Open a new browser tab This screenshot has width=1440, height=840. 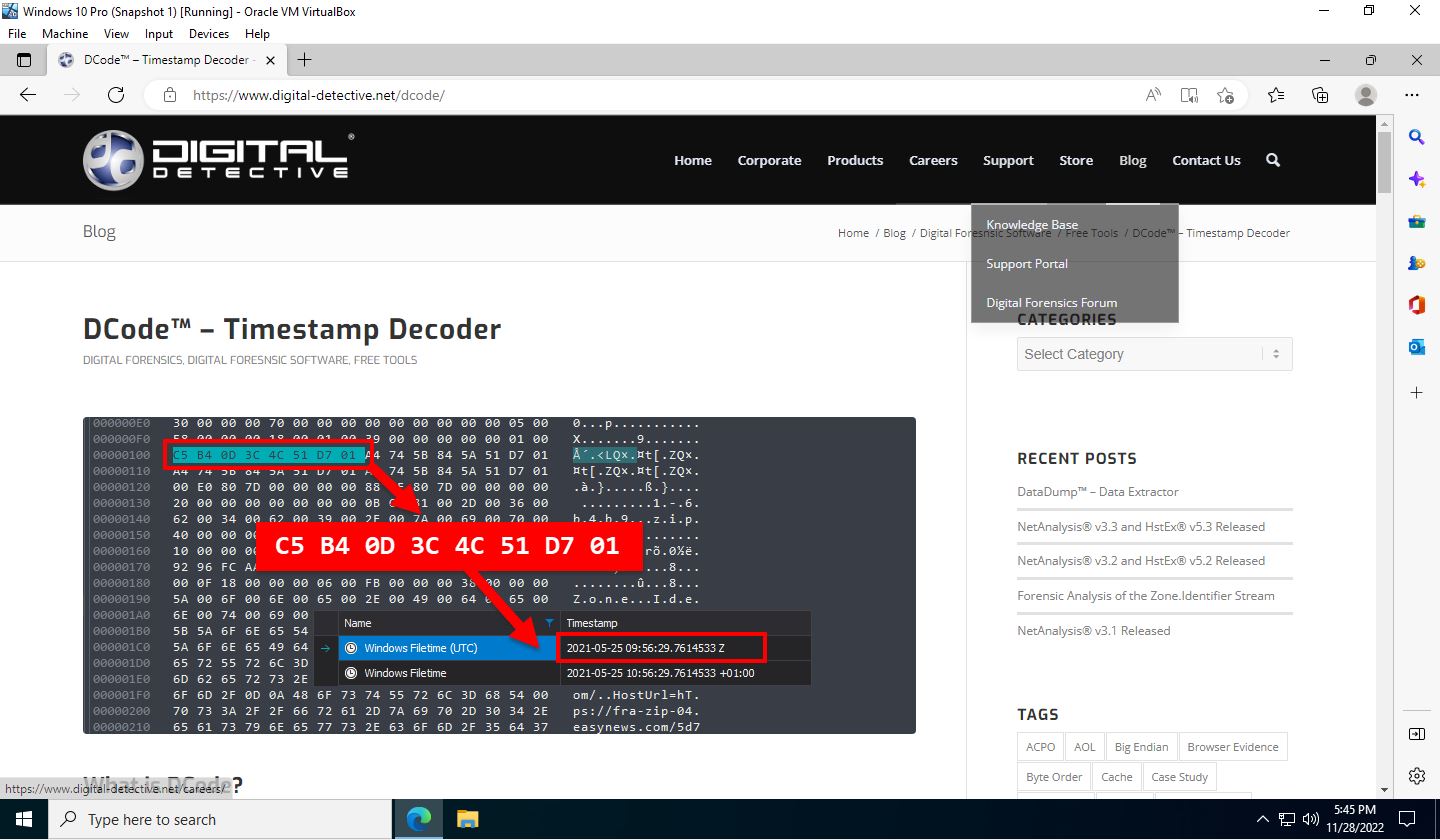pos(304,60)
